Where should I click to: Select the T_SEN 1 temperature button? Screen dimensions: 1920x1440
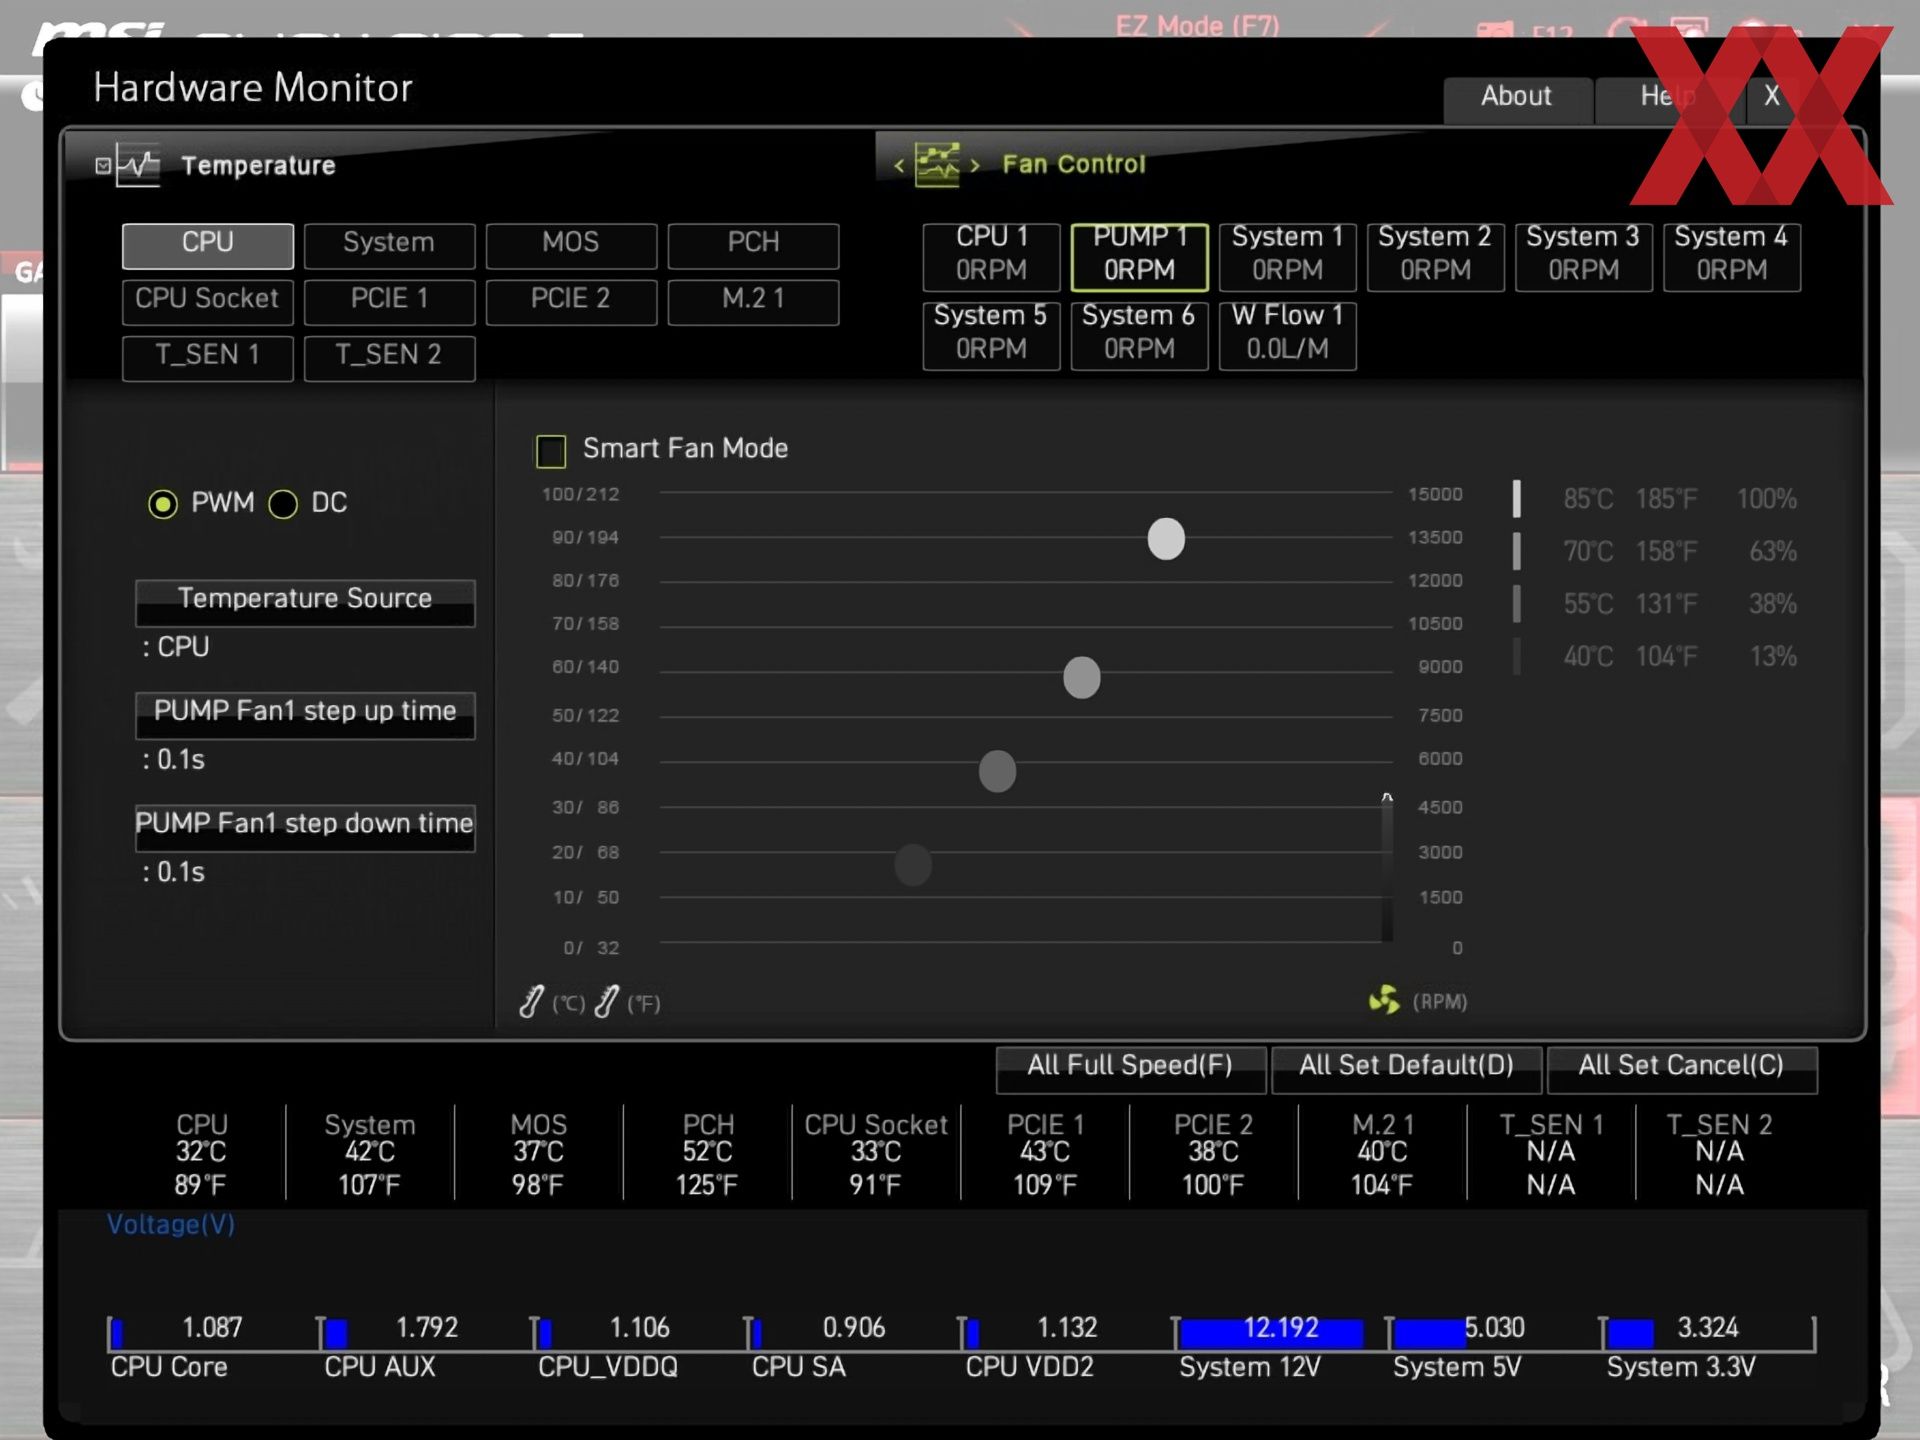(x=208, y=358)
